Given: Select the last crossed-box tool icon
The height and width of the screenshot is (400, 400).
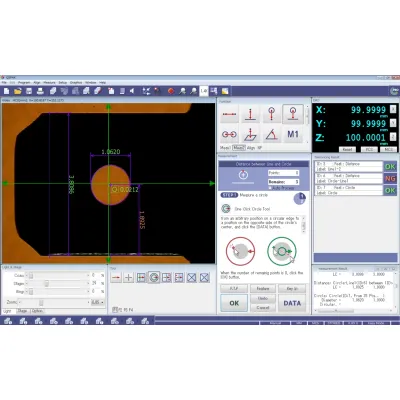Looking at the screenshot, I should [204, 277].
